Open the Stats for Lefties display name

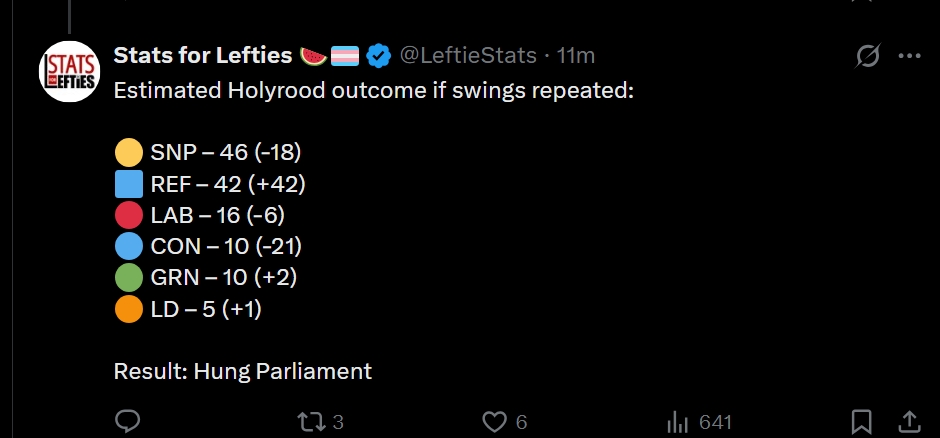pos(203,55)
